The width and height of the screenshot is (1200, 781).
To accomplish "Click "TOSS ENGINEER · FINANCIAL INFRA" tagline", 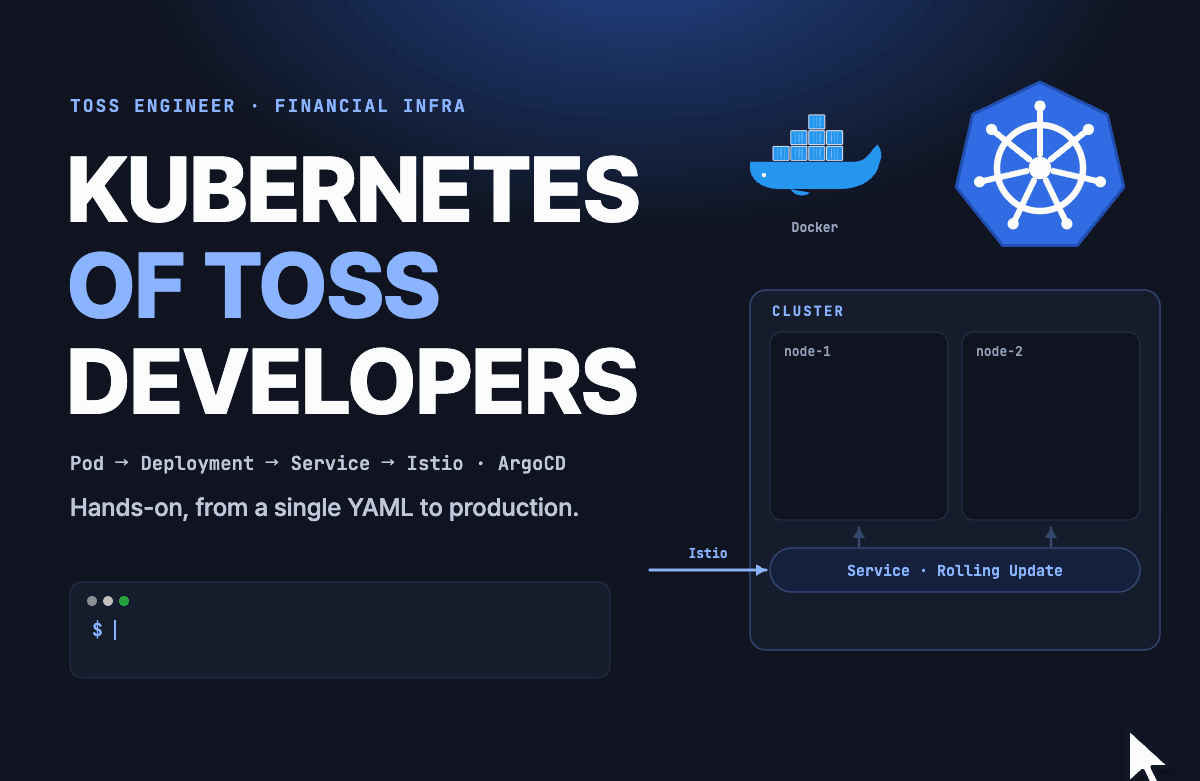I will click(268, 106).
